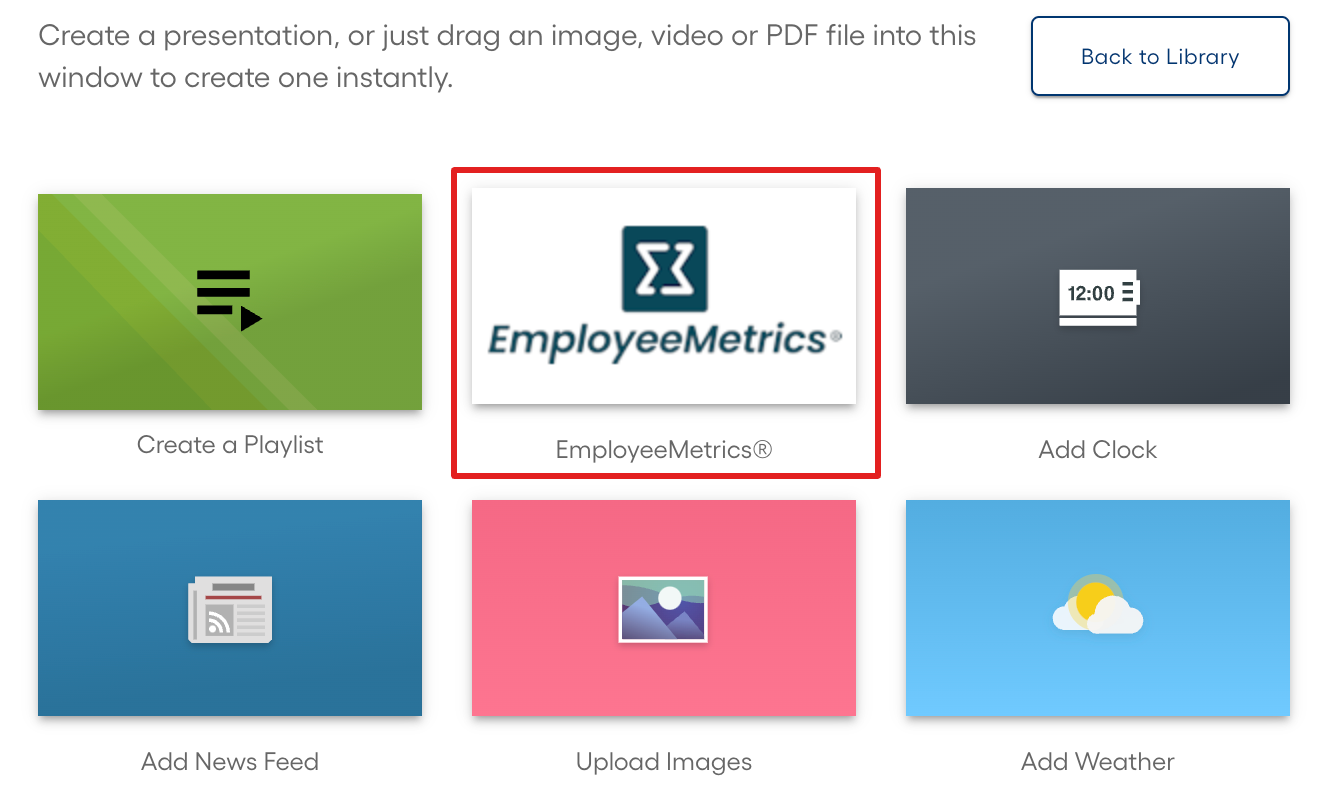The image size is (1328, 796).
Task: Click the Add Clock label
Action: (x=1097, y=449)
